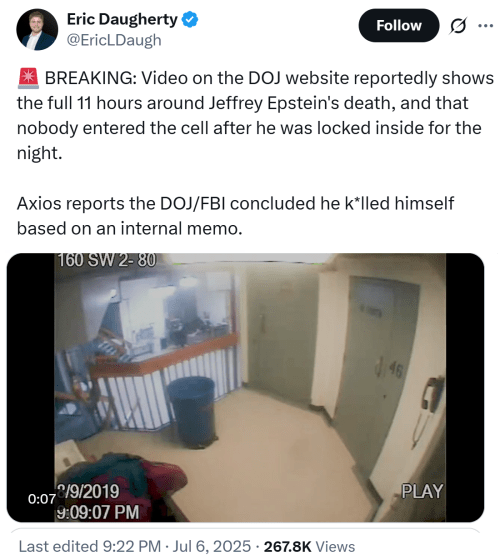
Task: Click the 160 SW 2- 80 camera label
Action: pyautogui.click(x=107, y=260)
